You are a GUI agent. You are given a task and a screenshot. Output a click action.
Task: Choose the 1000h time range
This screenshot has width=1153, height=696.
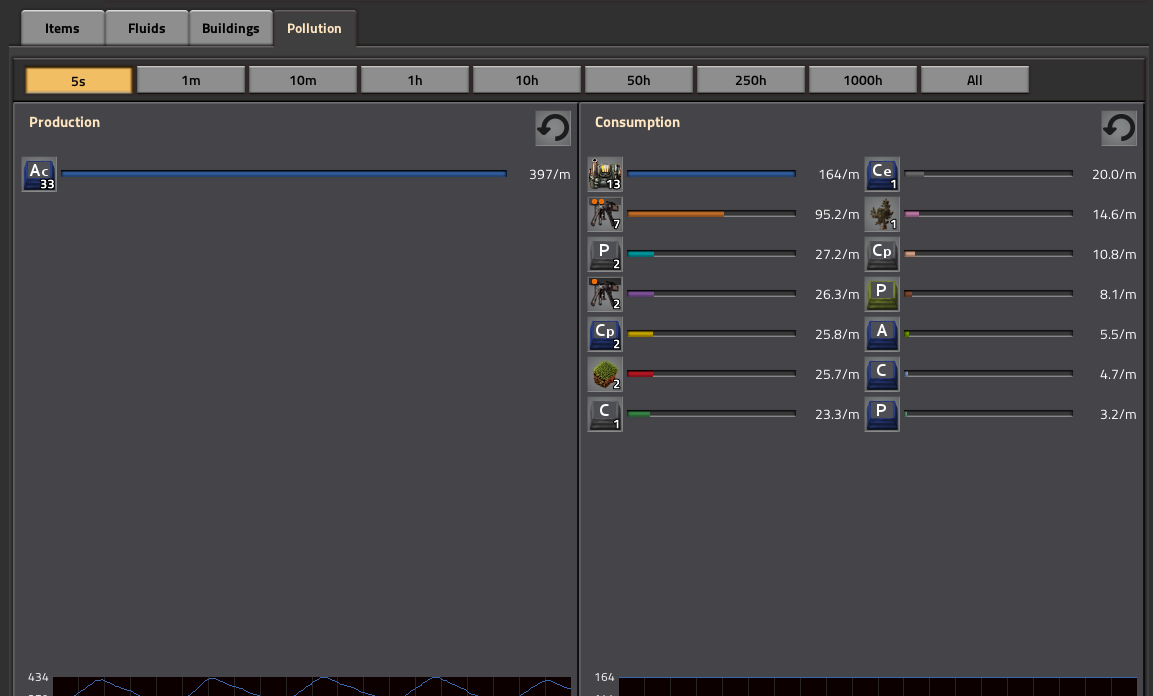tap(863, 80)
